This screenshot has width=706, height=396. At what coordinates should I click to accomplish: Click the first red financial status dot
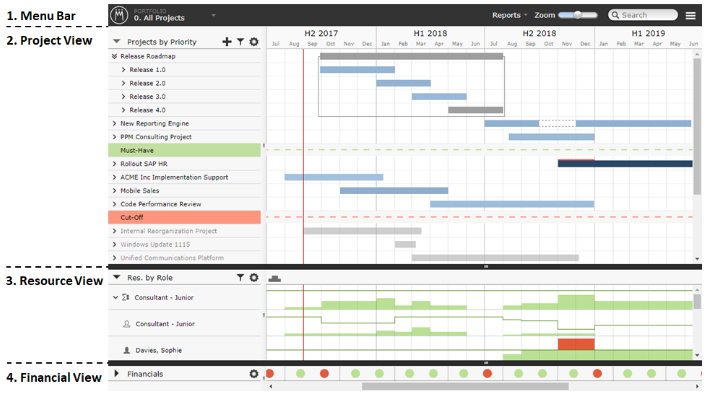pyautogui.click(x=270, y=374)
